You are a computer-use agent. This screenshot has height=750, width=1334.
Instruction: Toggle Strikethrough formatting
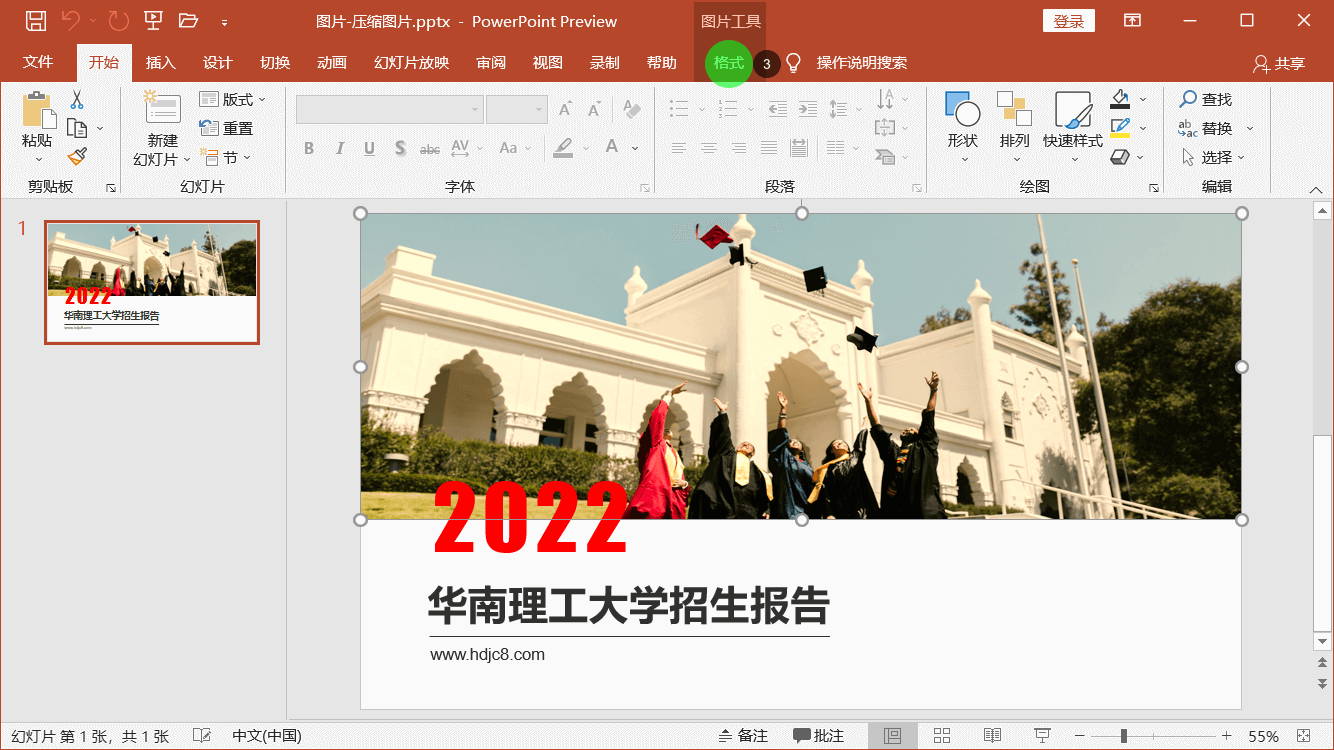(x=429, y=148)
